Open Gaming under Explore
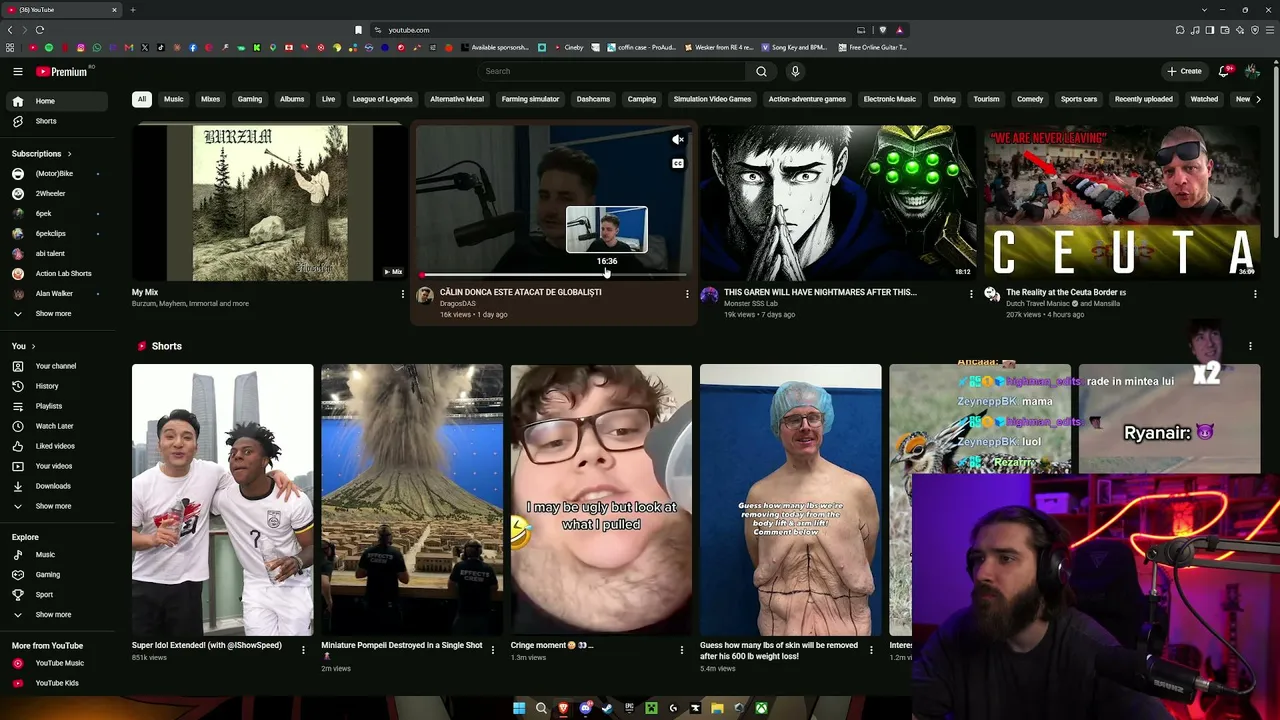Viewport: 1280px width, 720px height. point(57,575)
